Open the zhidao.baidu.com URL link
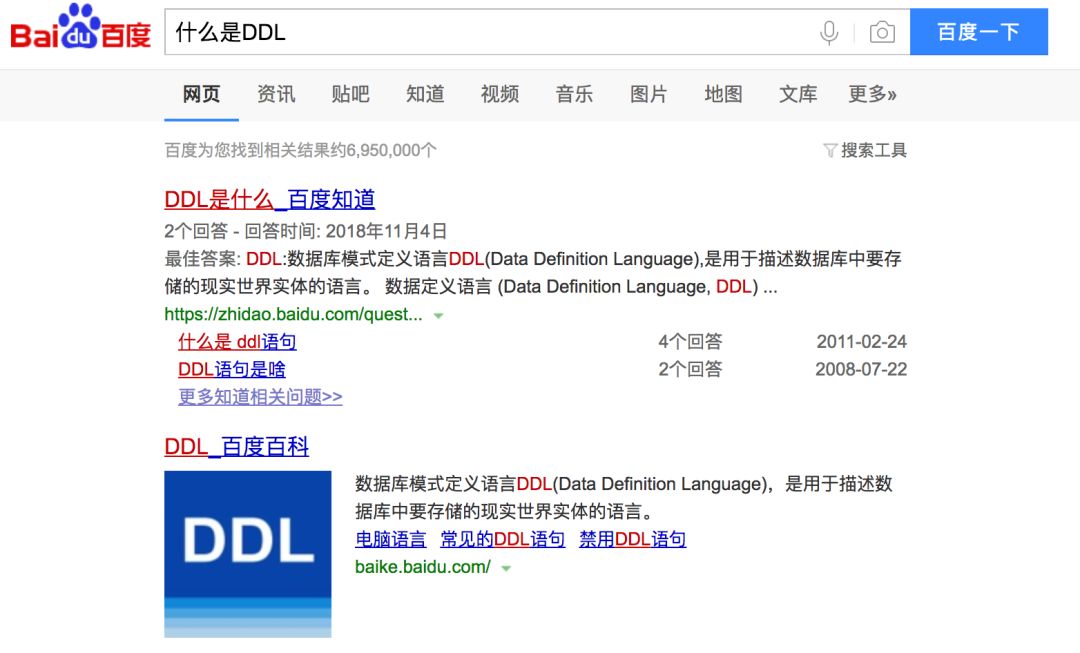 coord(293,314)
